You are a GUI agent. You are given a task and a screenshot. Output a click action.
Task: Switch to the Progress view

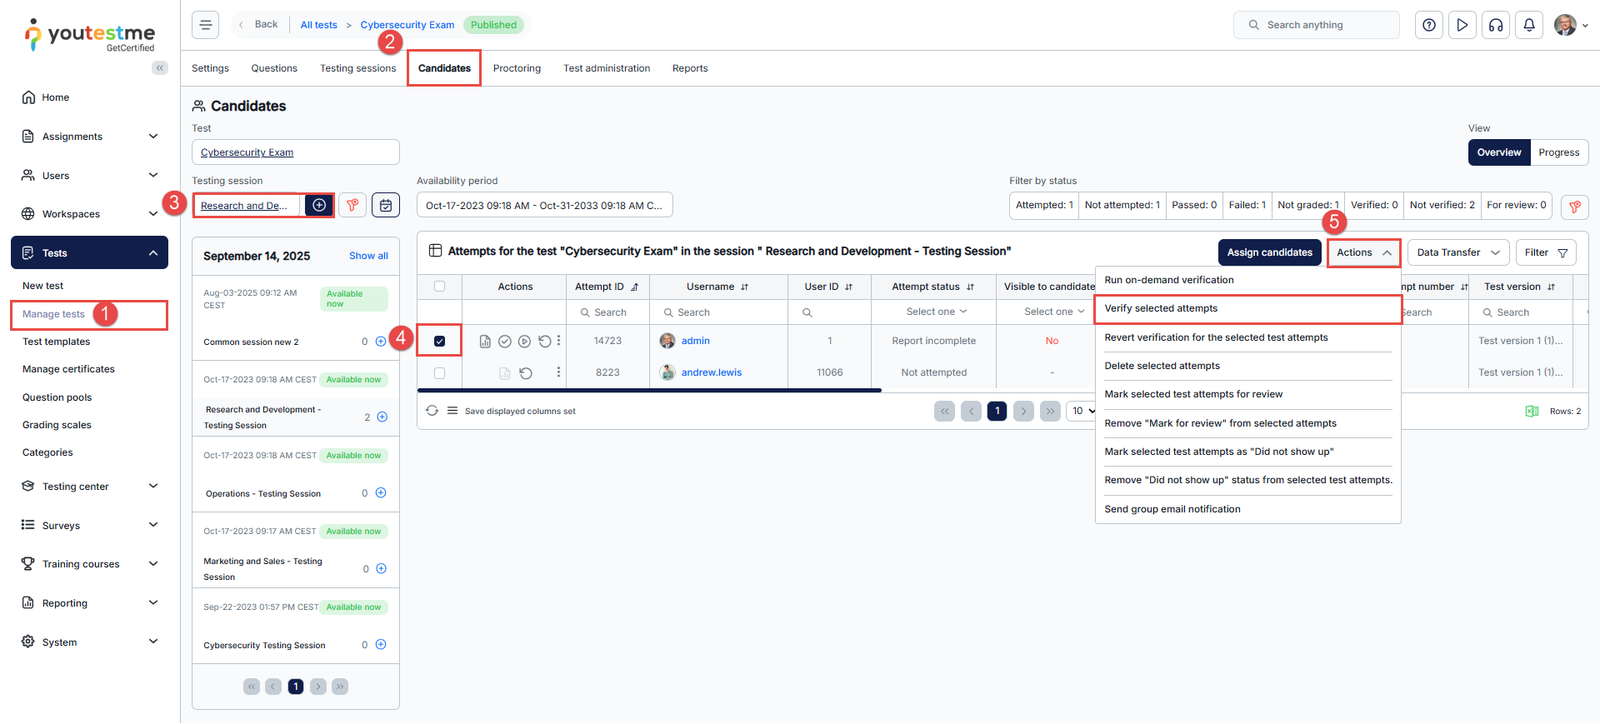pyautogui.click(x=1558, y=153)
